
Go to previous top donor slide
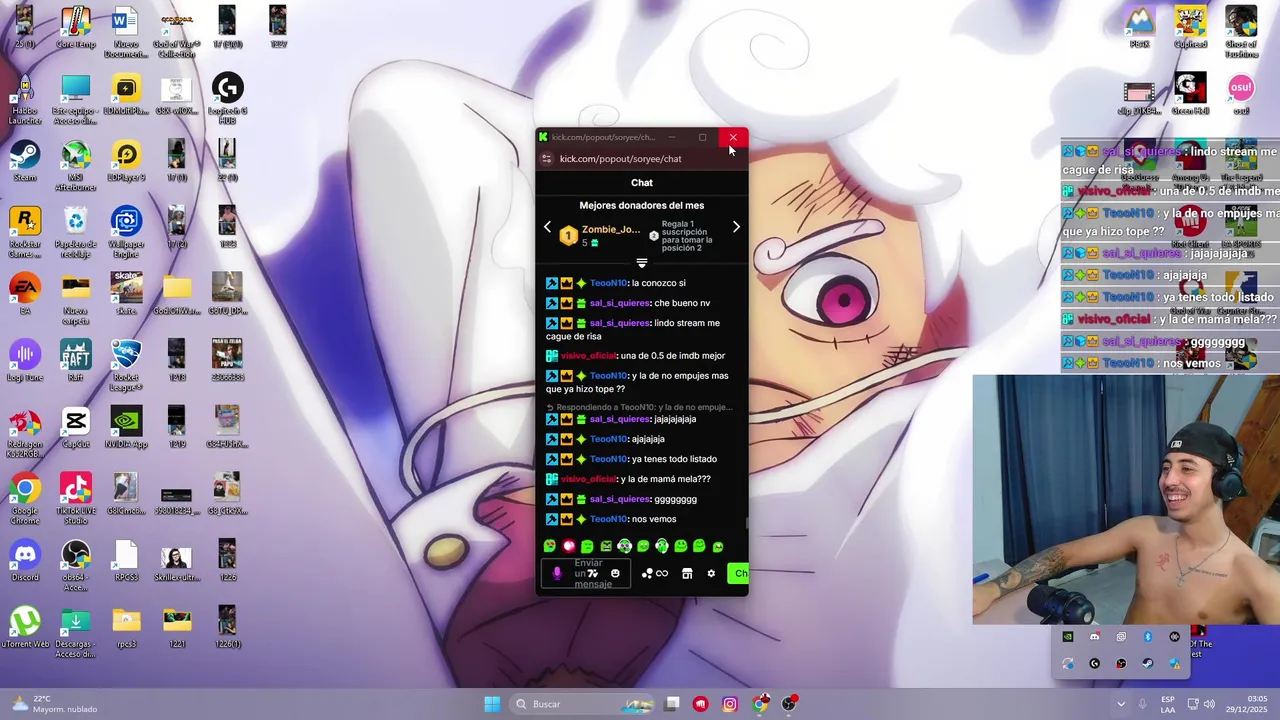click(547, 228)
